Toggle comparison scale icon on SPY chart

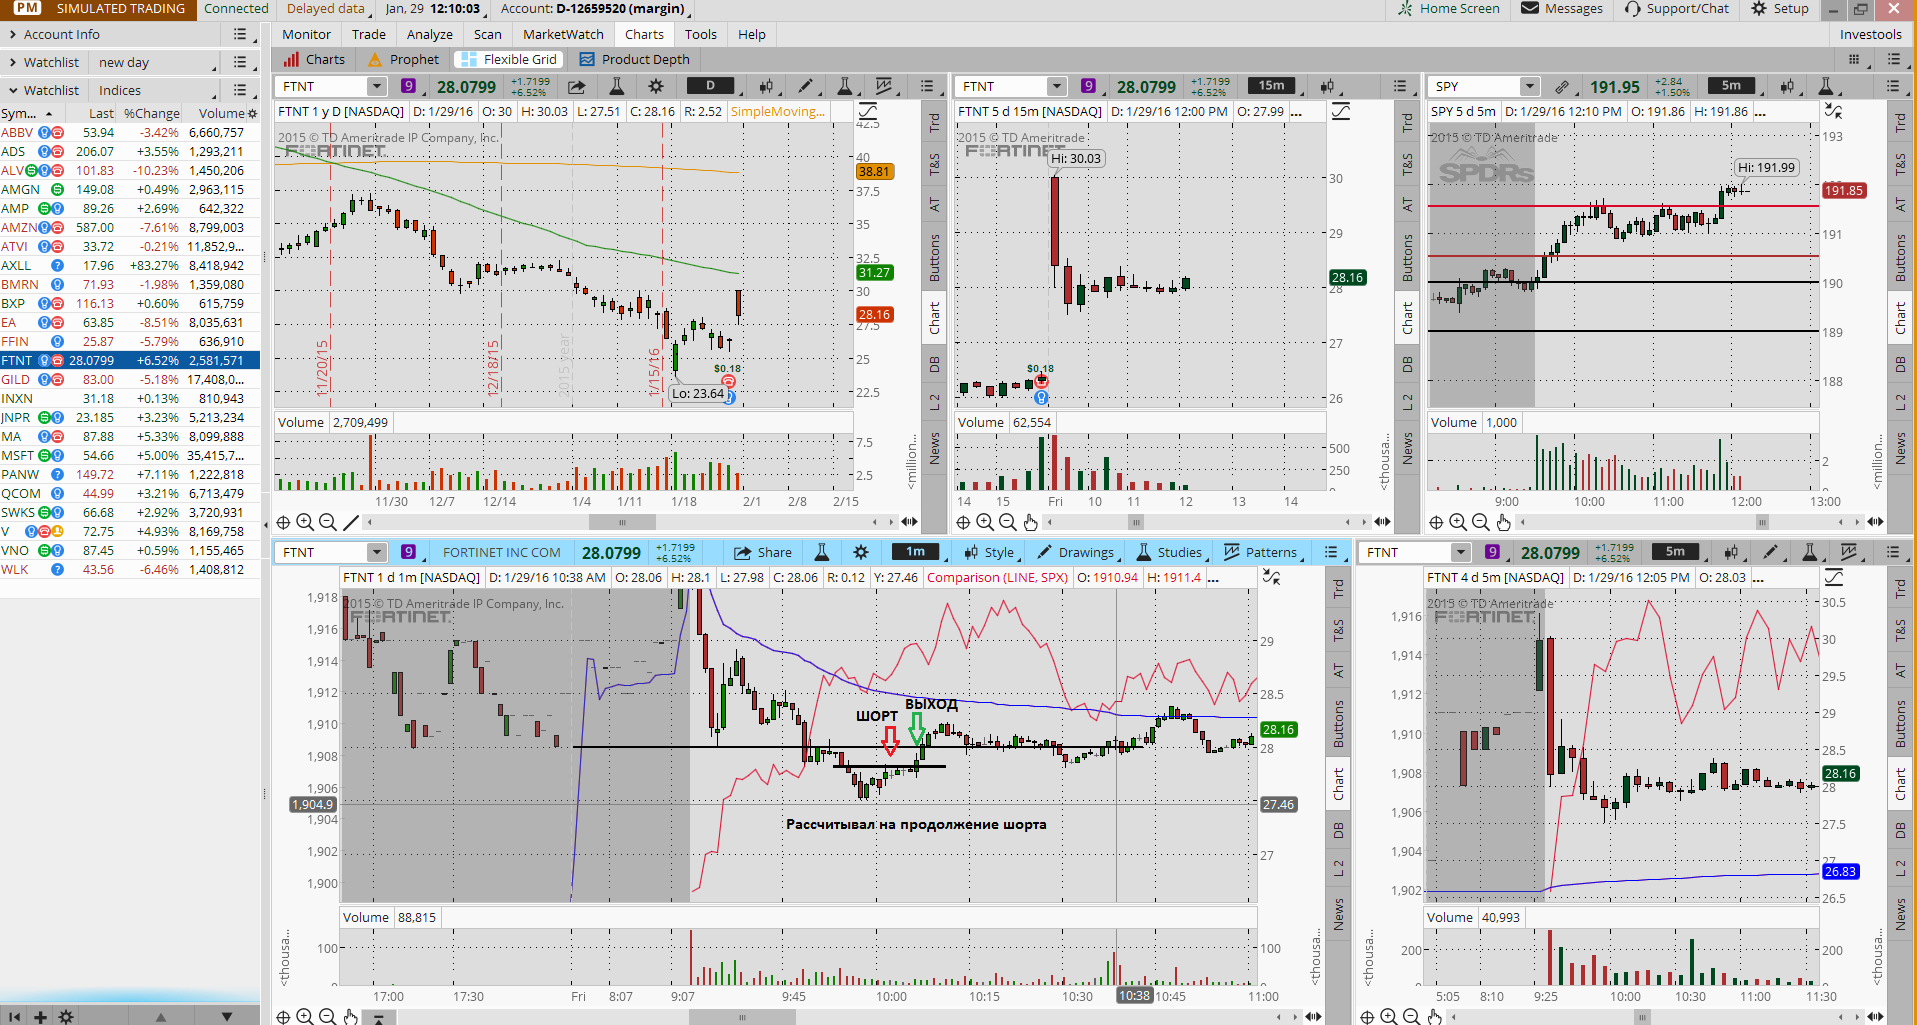click(1833, 111)
